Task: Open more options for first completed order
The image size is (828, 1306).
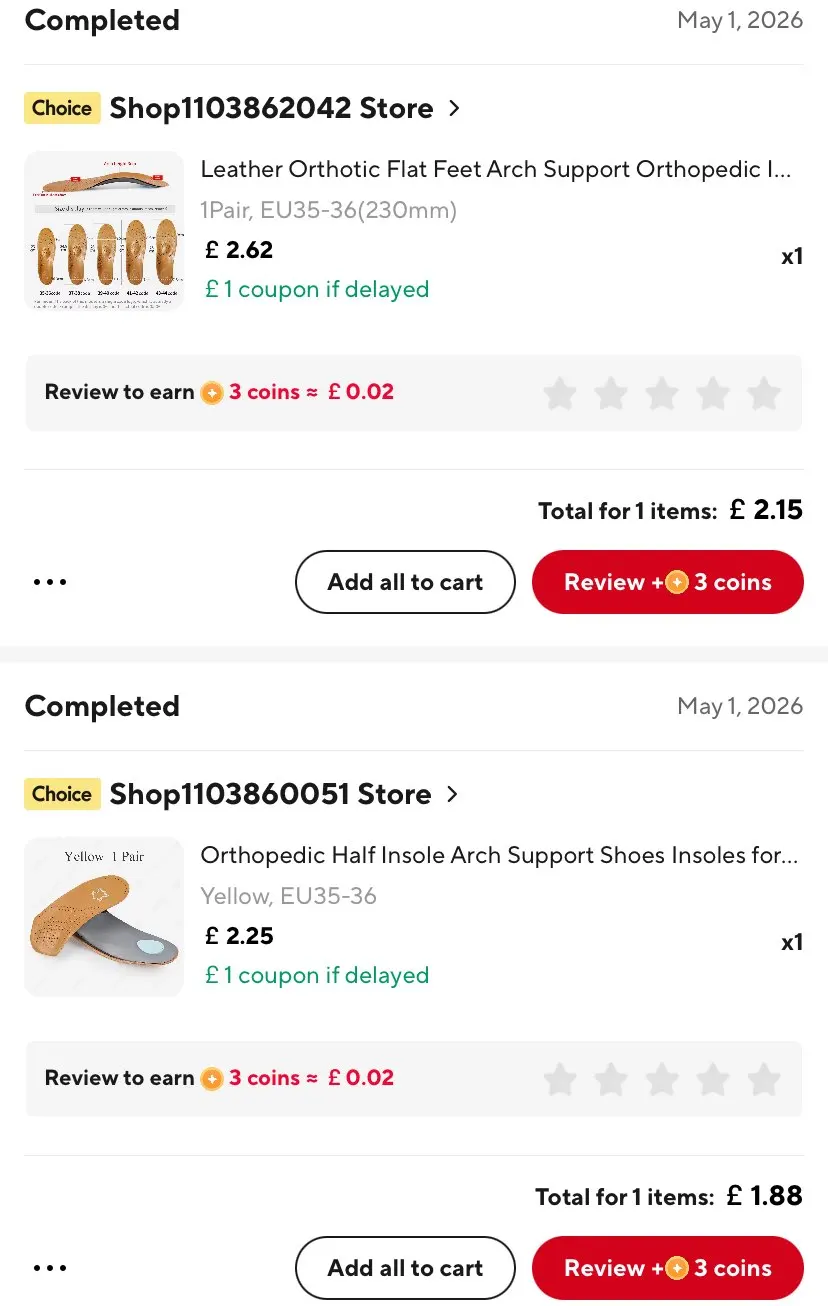Action: (x=50, y=582)
